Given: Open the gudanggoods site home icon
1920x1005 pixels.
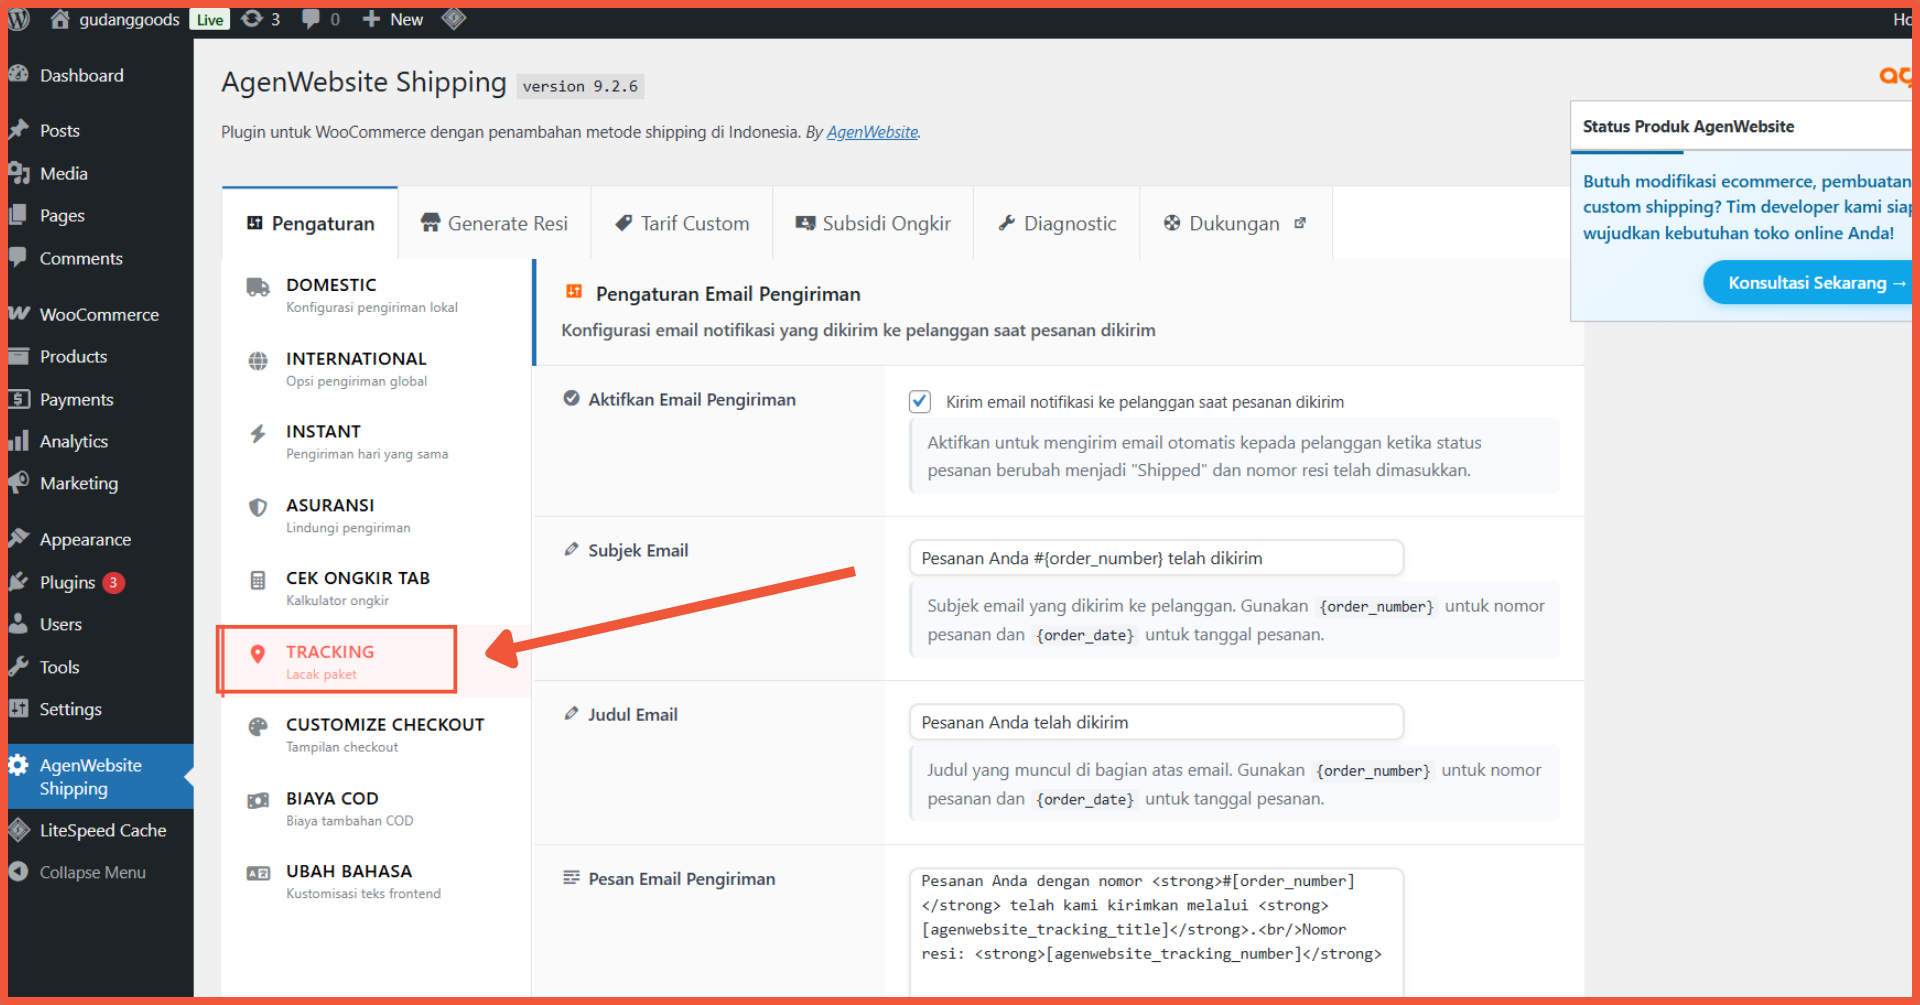Looking at the screenshot, I should point(60,19).
